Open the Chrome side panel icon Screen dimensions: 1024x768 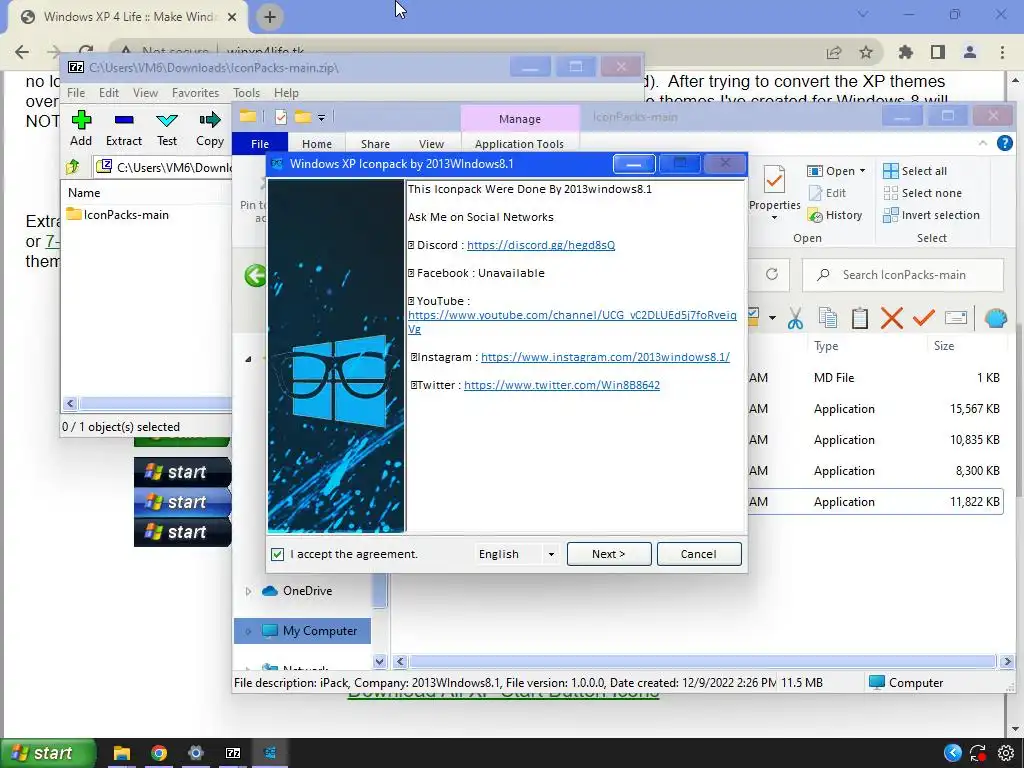tap(938, 52)
